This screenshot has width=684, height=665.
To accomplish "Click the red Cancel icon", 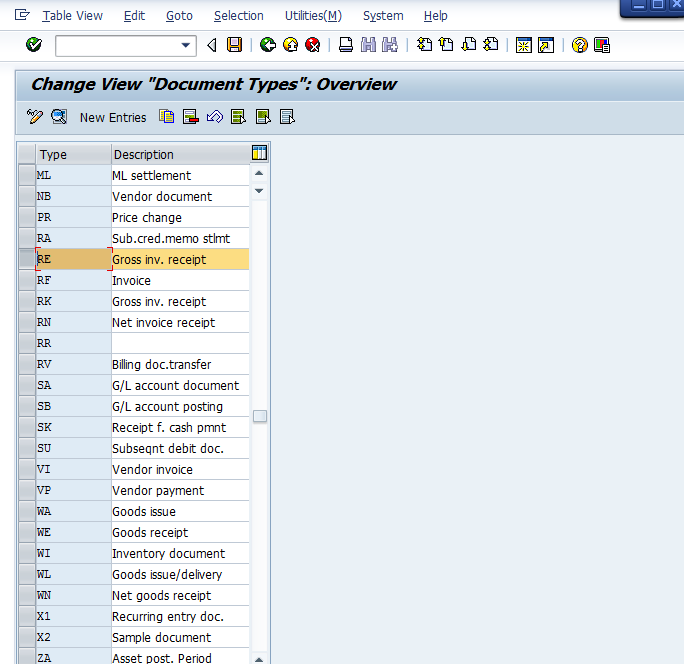I will (x=312, y=45).
